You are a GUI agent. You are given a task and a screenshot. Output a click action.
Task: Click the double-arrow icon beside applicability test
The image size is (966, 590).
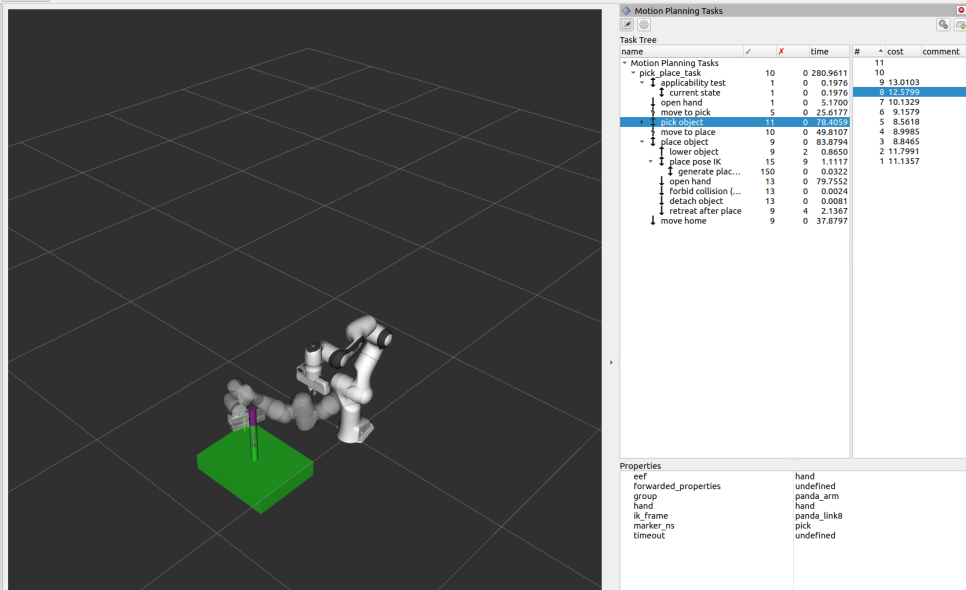[652, 83]
